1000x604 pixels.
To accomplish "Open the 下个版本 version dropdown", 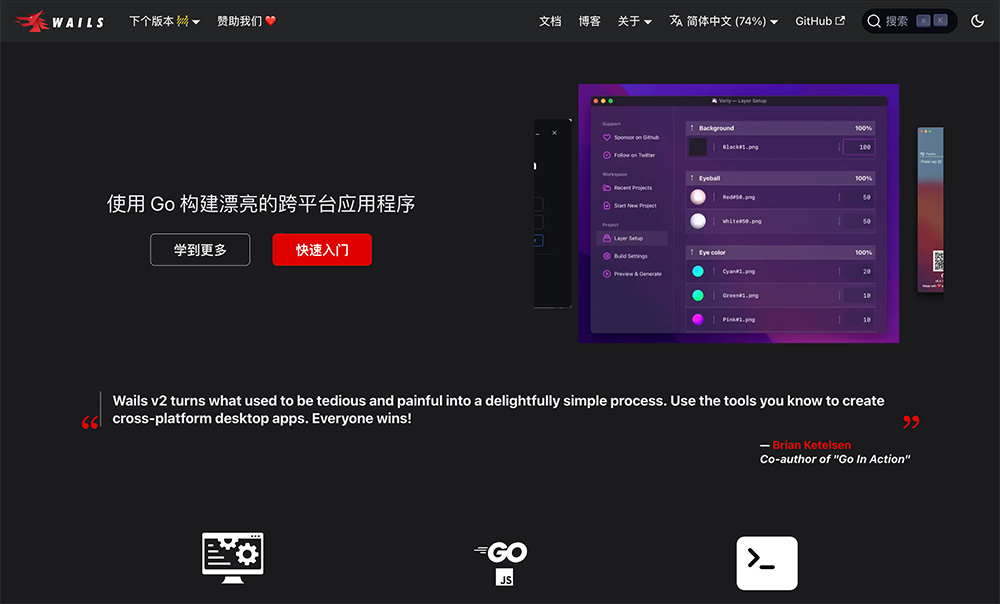I will pos(165,21).
